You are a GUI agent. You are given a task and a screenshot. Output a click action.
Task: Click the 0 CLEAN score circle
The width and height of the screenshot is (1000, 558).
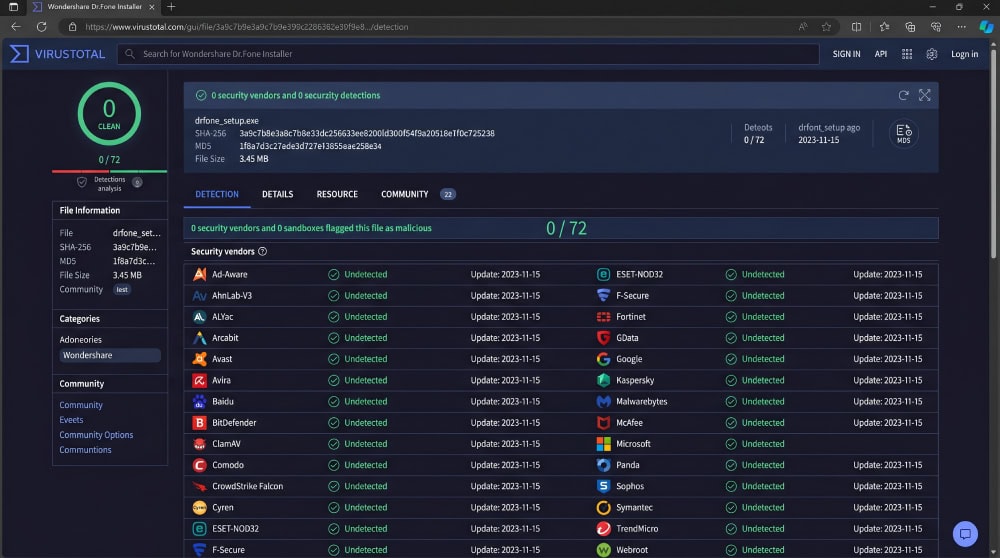109,114
